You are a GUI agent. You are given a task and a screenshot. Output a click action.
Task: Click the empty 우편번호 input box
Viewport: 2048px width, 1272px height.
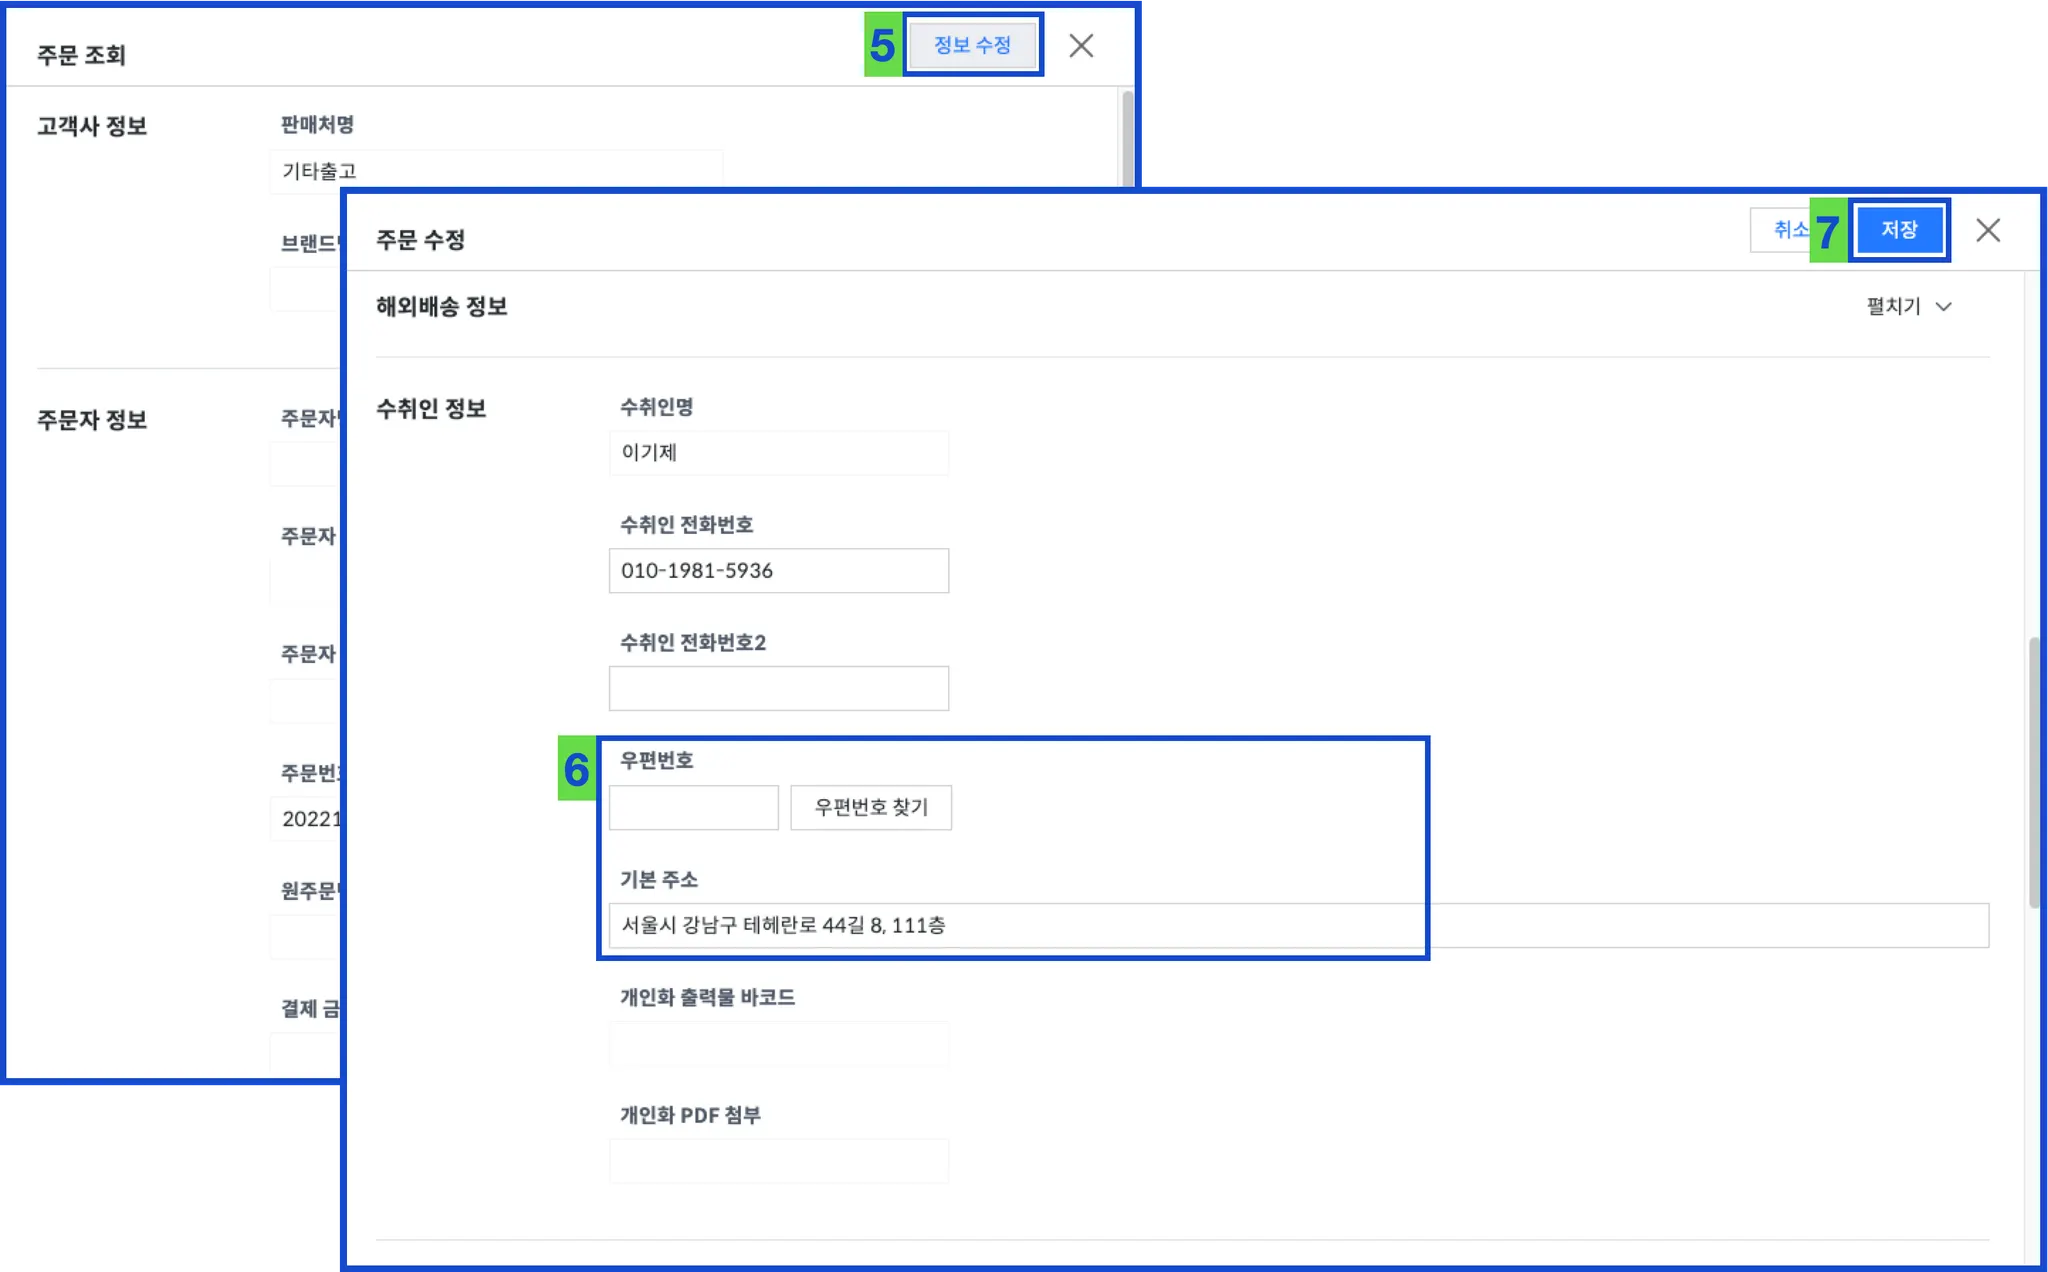(693, 808)
